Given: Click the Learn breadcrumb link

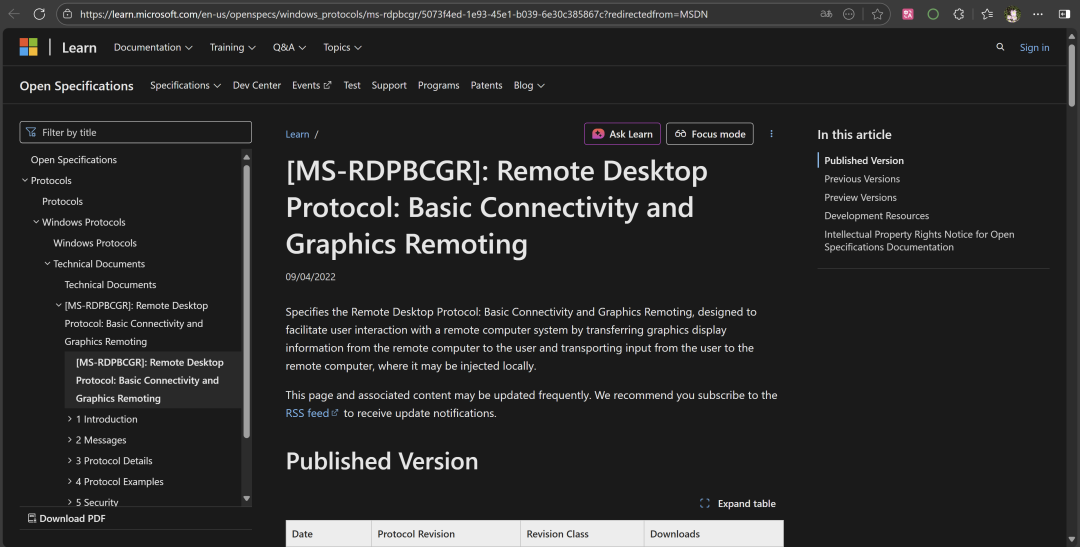Looking at the screenshot, I should [x=298, y=134].
